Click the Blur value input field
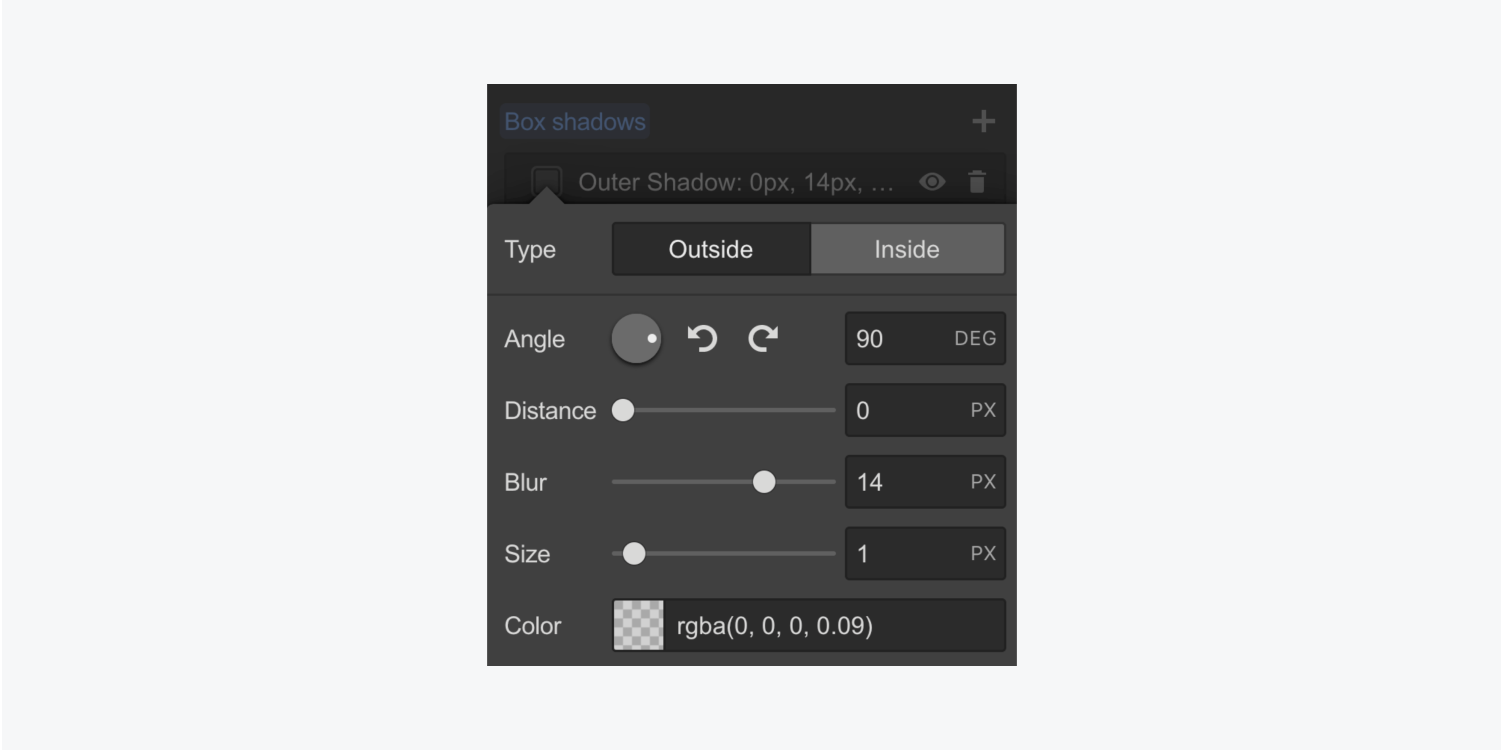Image resolution: width=1501 pixels, height=751 pixels. (x=905, y=482)
